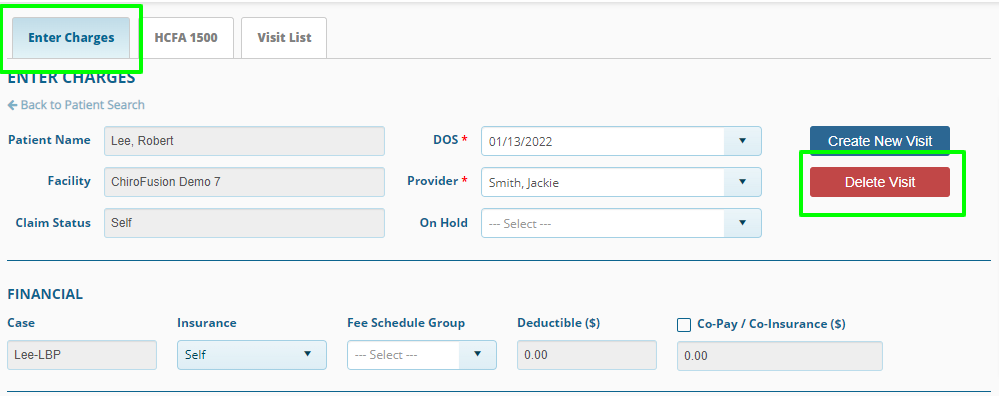Expand the Provider dropdown arrow
The height and width of the screenshot is (396, 999).
[x=742, y=182]
